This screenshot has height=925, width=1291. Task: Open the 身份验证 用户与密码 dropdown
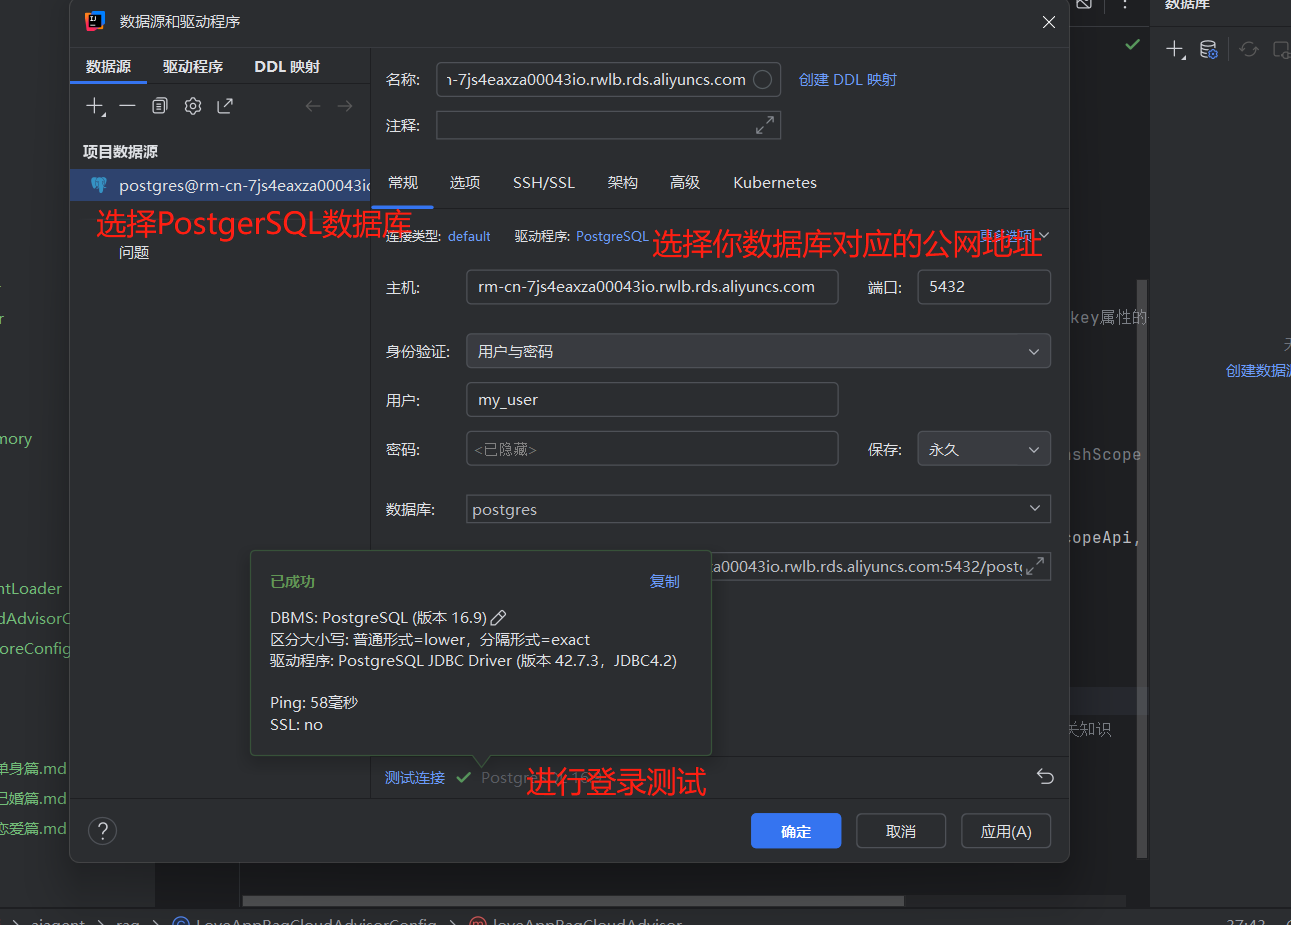click(758, 351)
